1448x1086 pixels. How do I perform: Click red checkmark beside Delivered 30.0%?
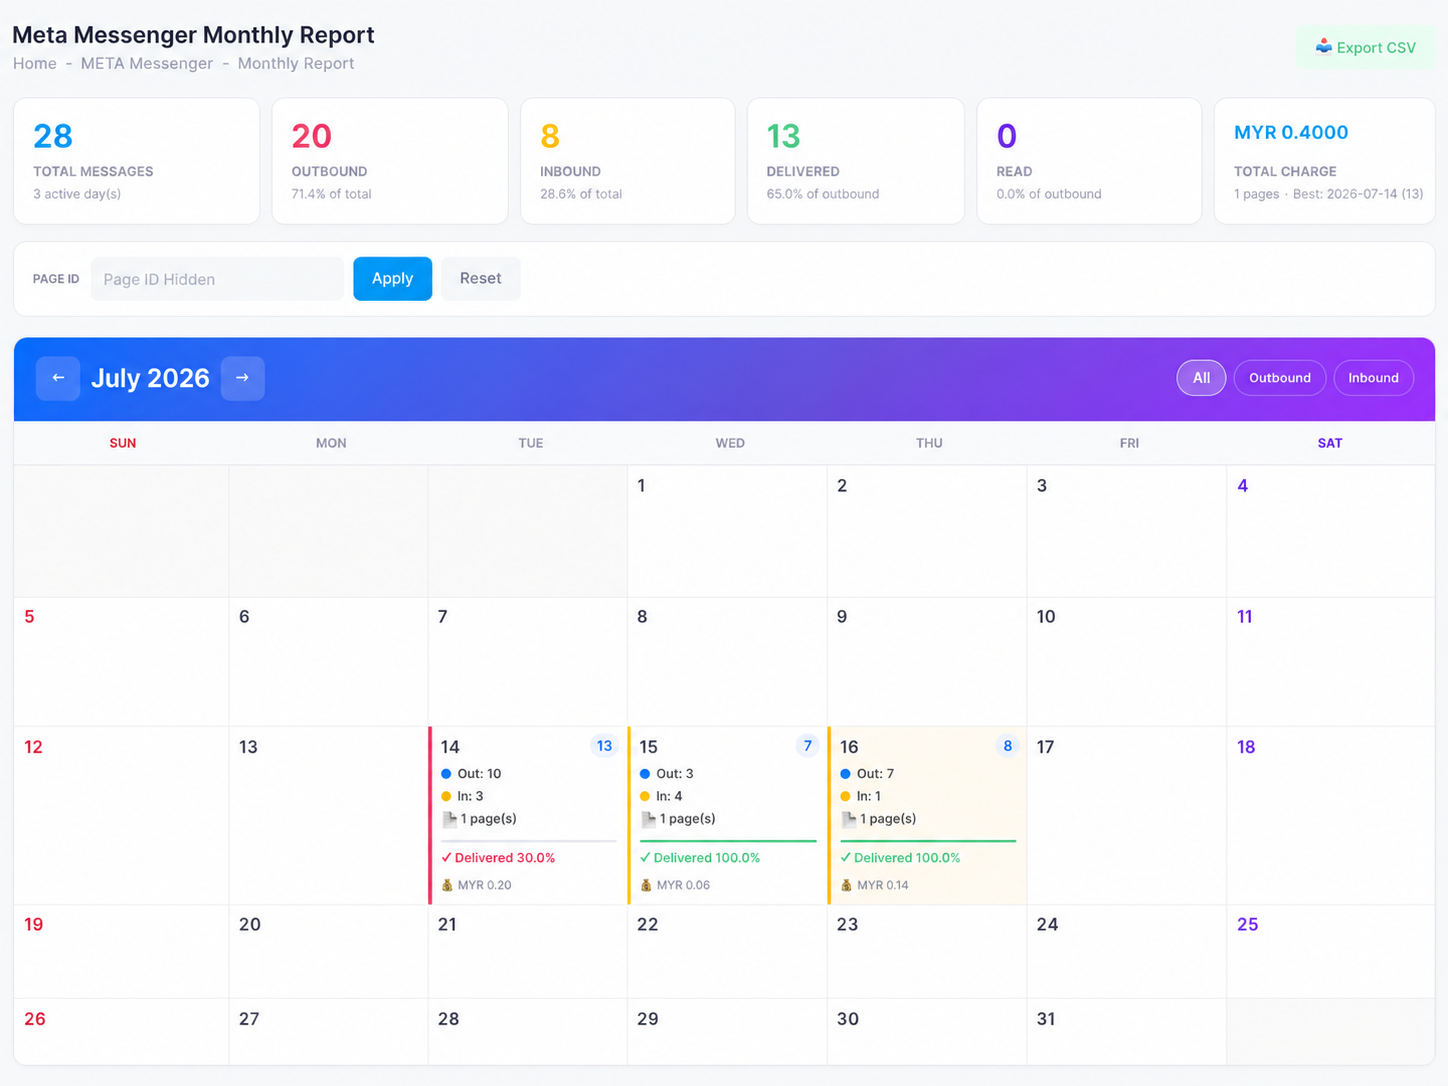point(446,858)
